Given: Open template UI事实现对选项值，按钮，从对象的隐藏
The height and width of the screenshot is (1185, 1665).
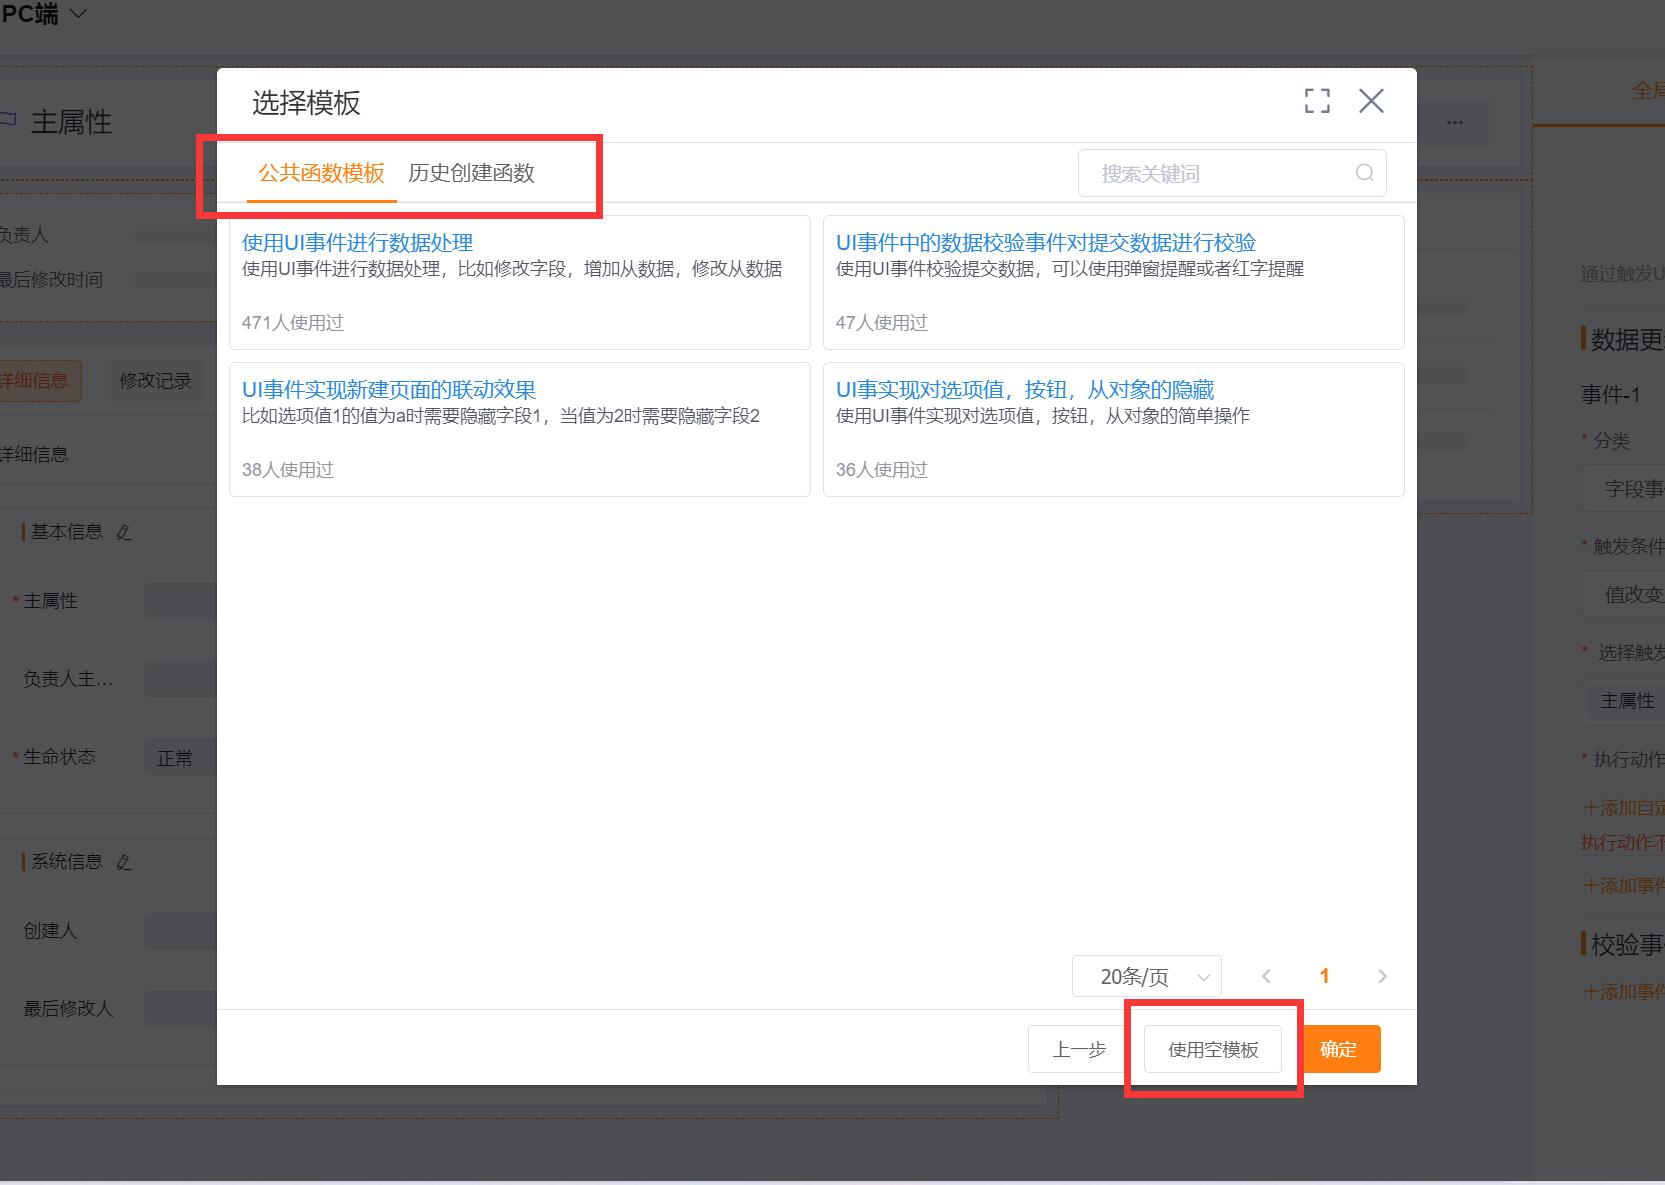Looking at the screenshot, I should (1025, 390).
